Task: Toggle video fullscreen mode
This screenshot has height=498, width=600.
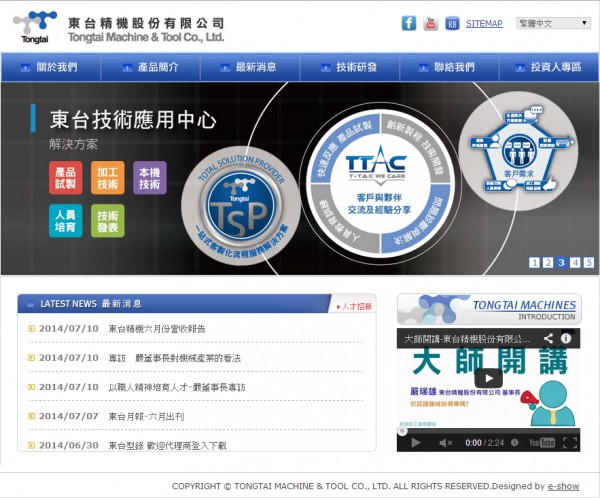Action: (570, 443)
